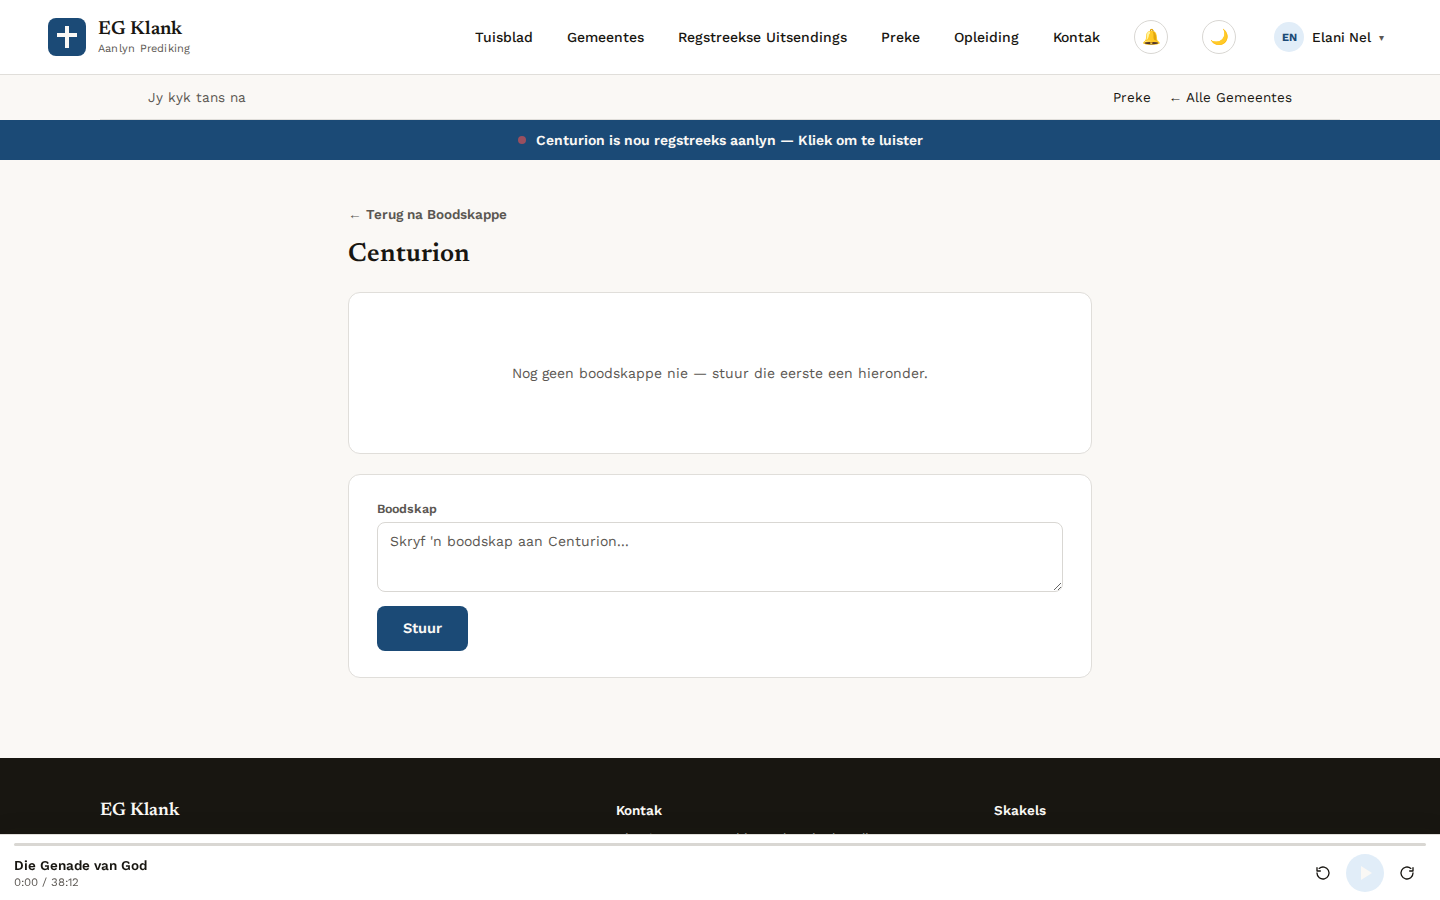
Task: Select Opleiding in navigation
Action: point(986,37)
